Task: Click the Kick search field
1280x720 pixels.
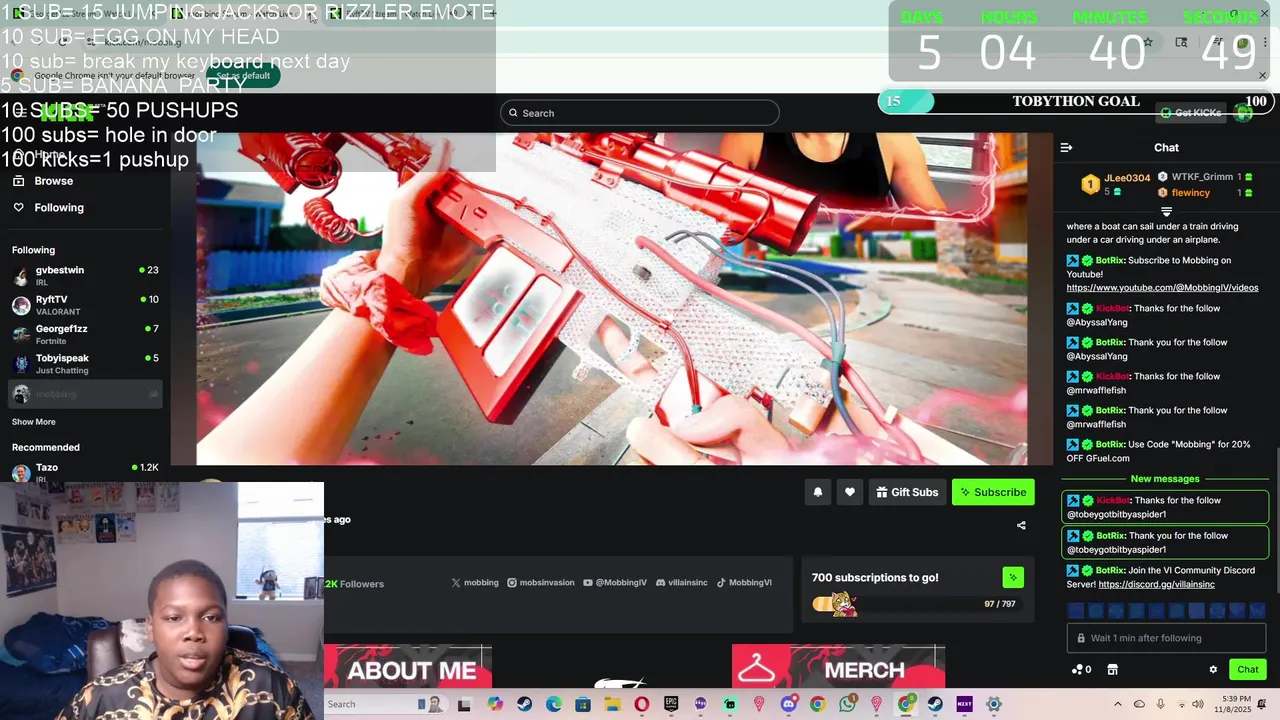Action: (640, 113)
